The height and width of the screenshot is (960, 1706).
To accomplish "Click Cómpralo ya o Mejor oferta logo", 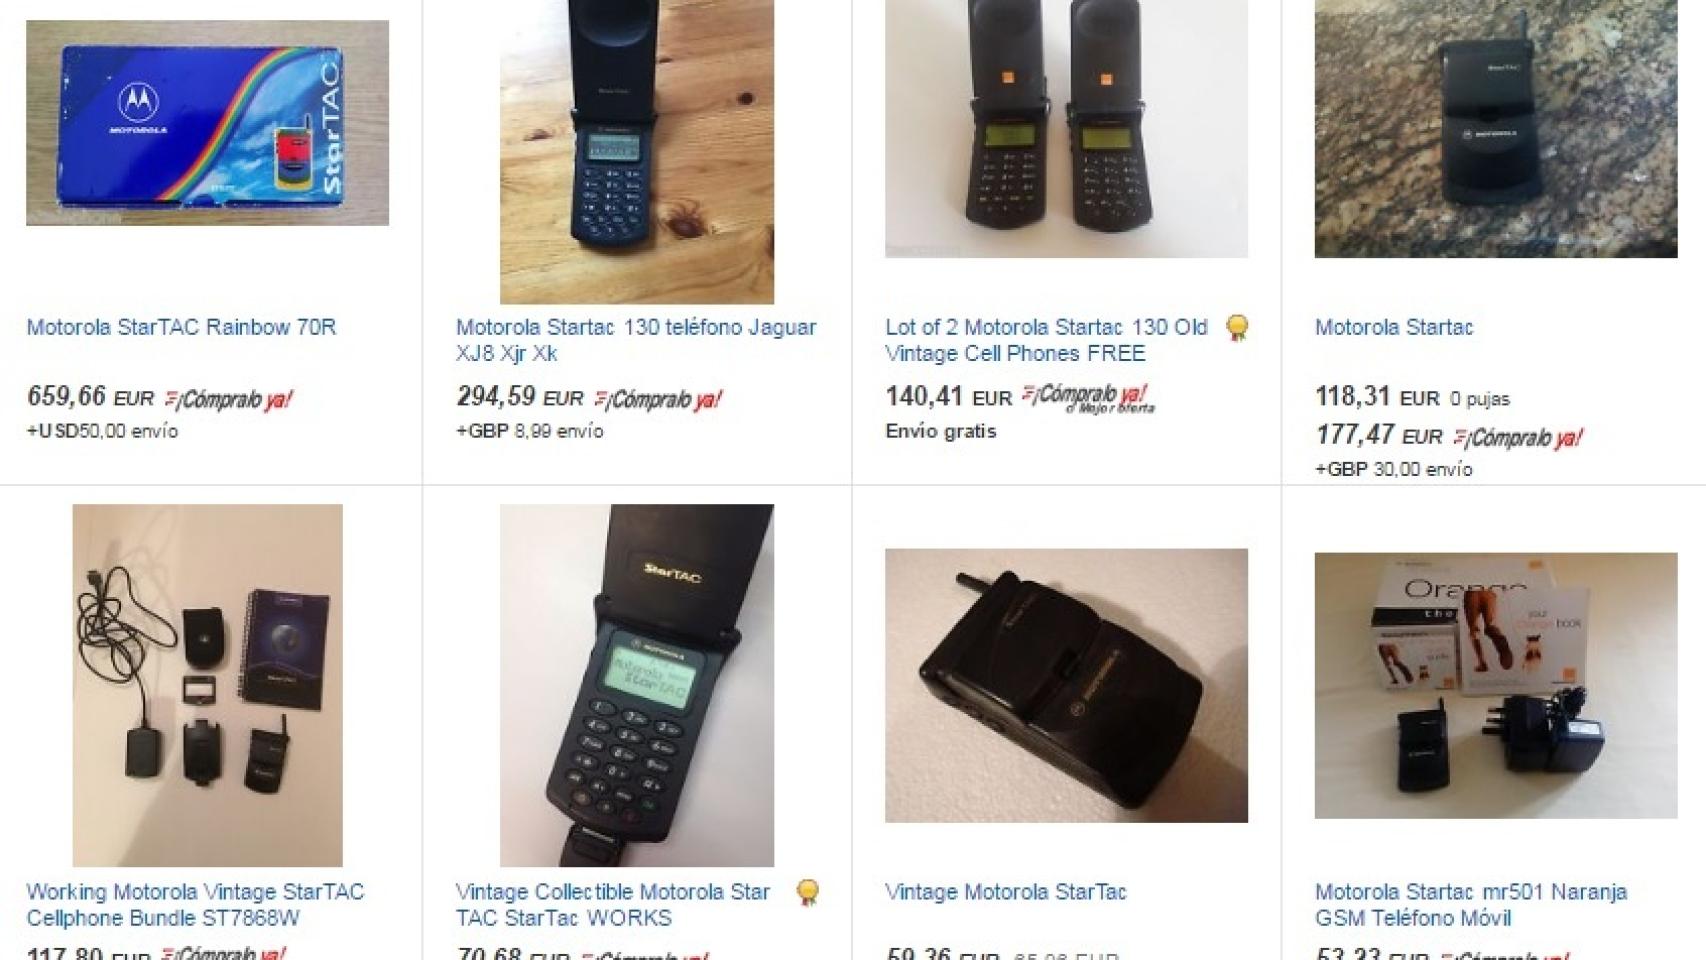I will (1087, 398).
